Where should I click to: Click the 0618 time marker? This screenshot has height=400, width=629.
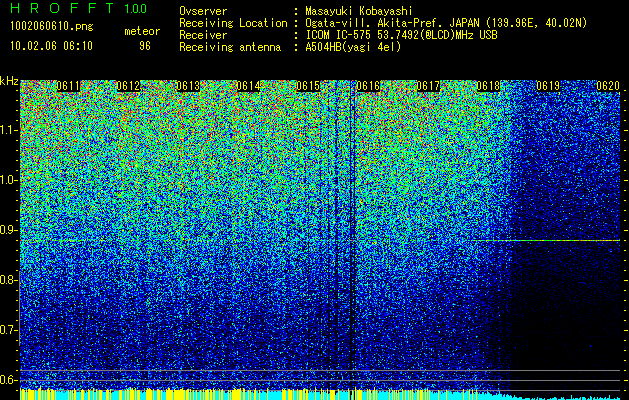tap(488, 86)
